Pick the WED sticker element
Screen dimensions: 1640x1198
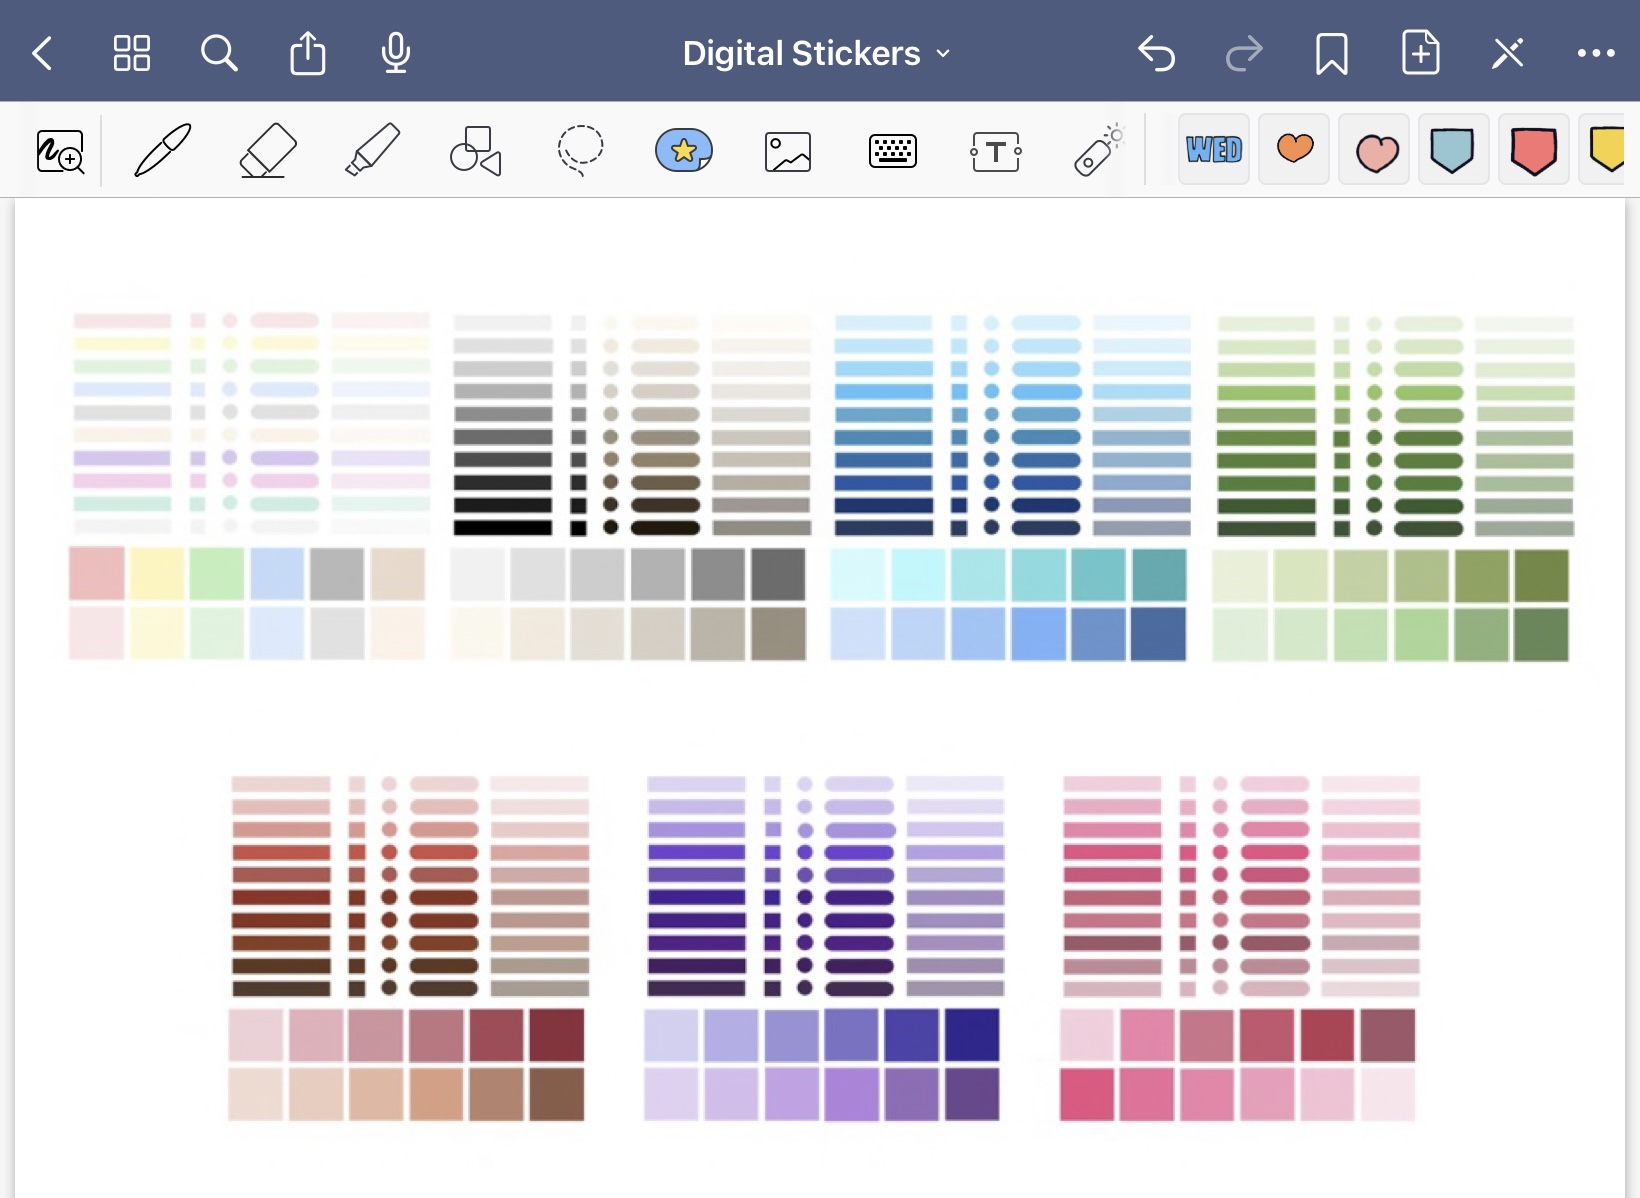click(1214, 150)
